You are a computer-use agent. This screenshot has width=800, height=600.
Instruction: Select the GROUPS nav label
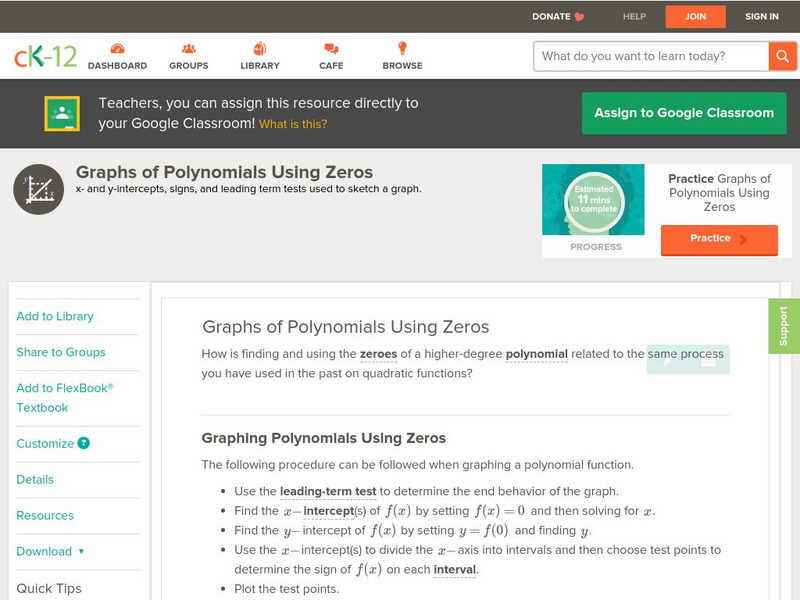tap(189, 65)
